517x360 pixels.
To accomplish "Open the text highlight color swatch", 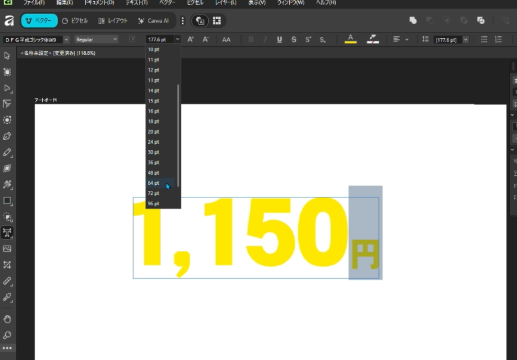I will [x=373, y=39].
